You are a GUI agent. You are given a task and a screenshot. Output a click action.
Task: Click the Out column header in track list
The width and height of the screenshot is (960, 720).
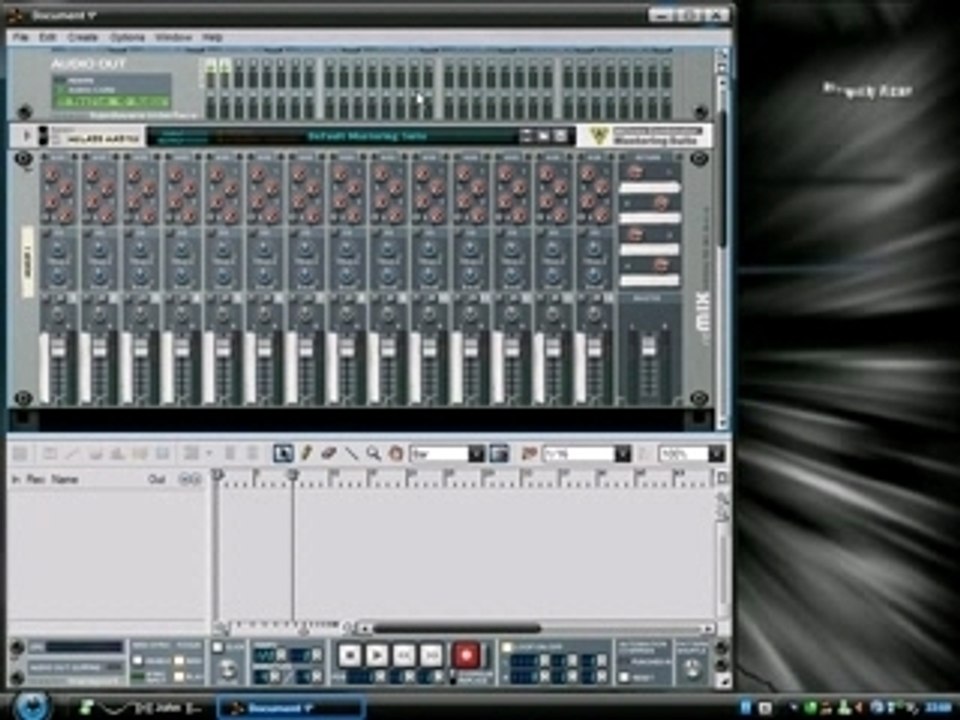pyautogui.click(x=157, y=479)
